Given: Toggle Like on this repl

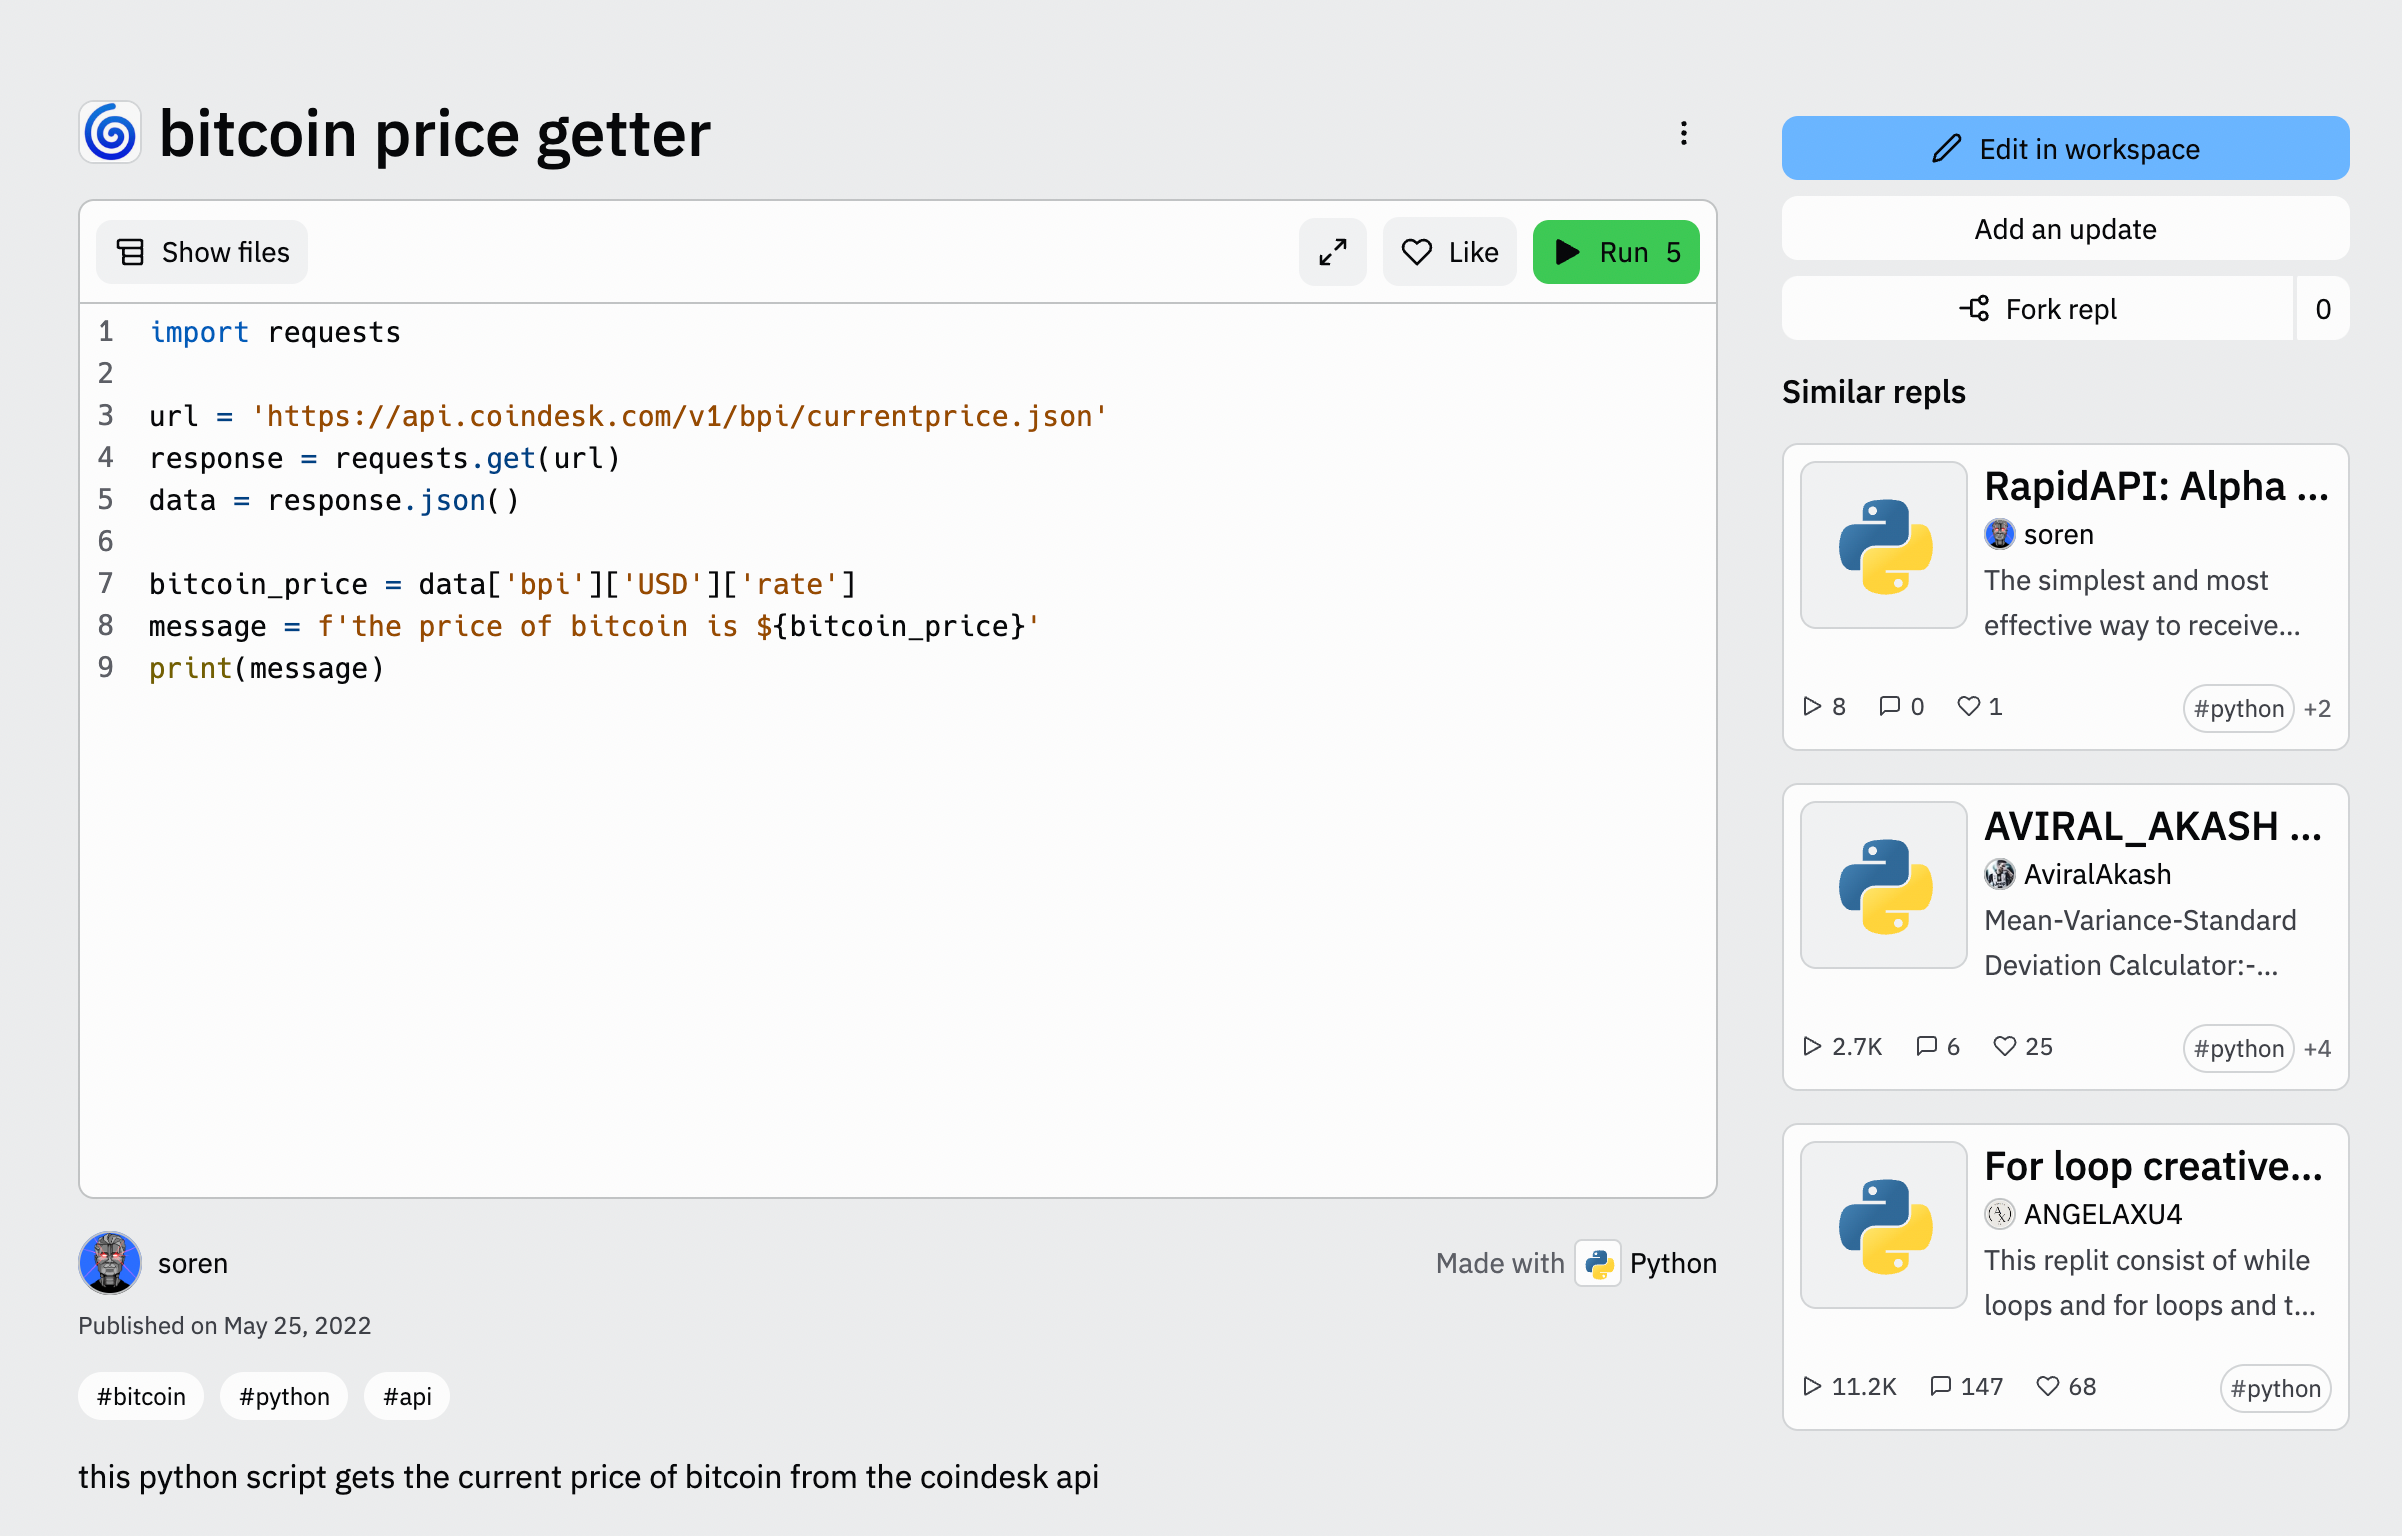Looking at the screenshot, I should coord(1449,252).
